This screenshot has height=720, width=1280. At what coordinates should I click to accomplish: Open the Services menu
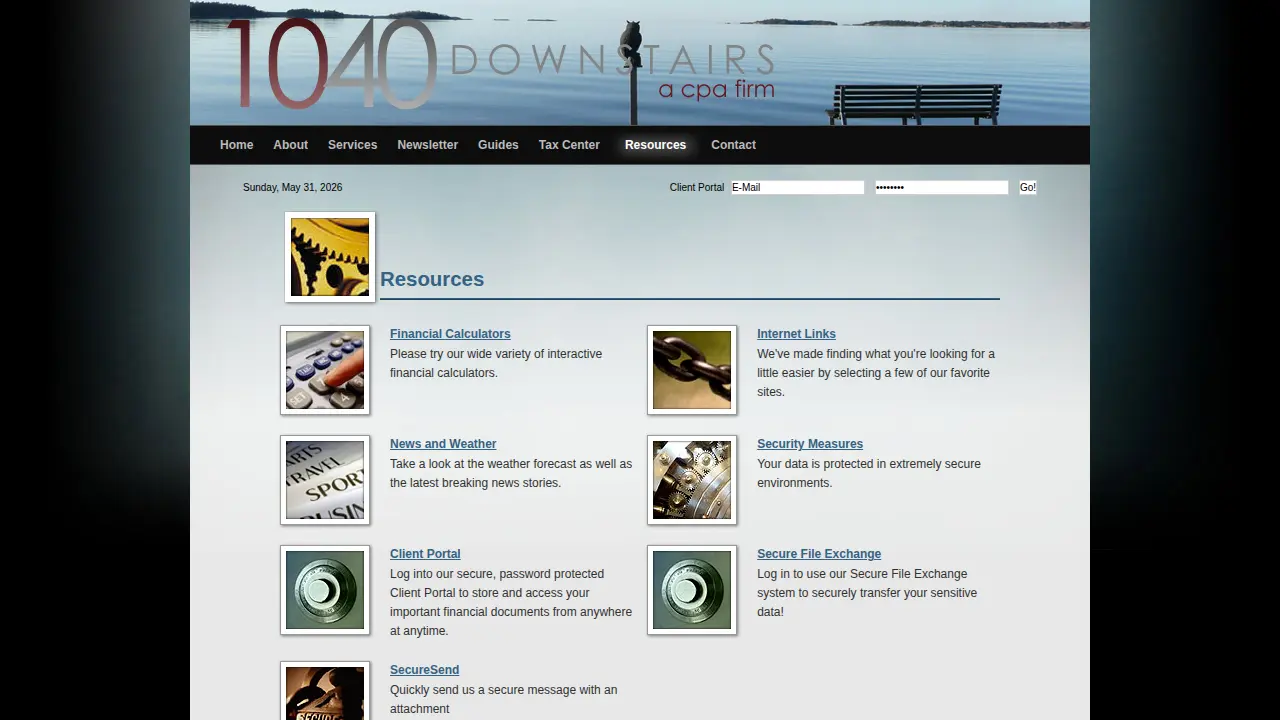click(x=352, y=145)
